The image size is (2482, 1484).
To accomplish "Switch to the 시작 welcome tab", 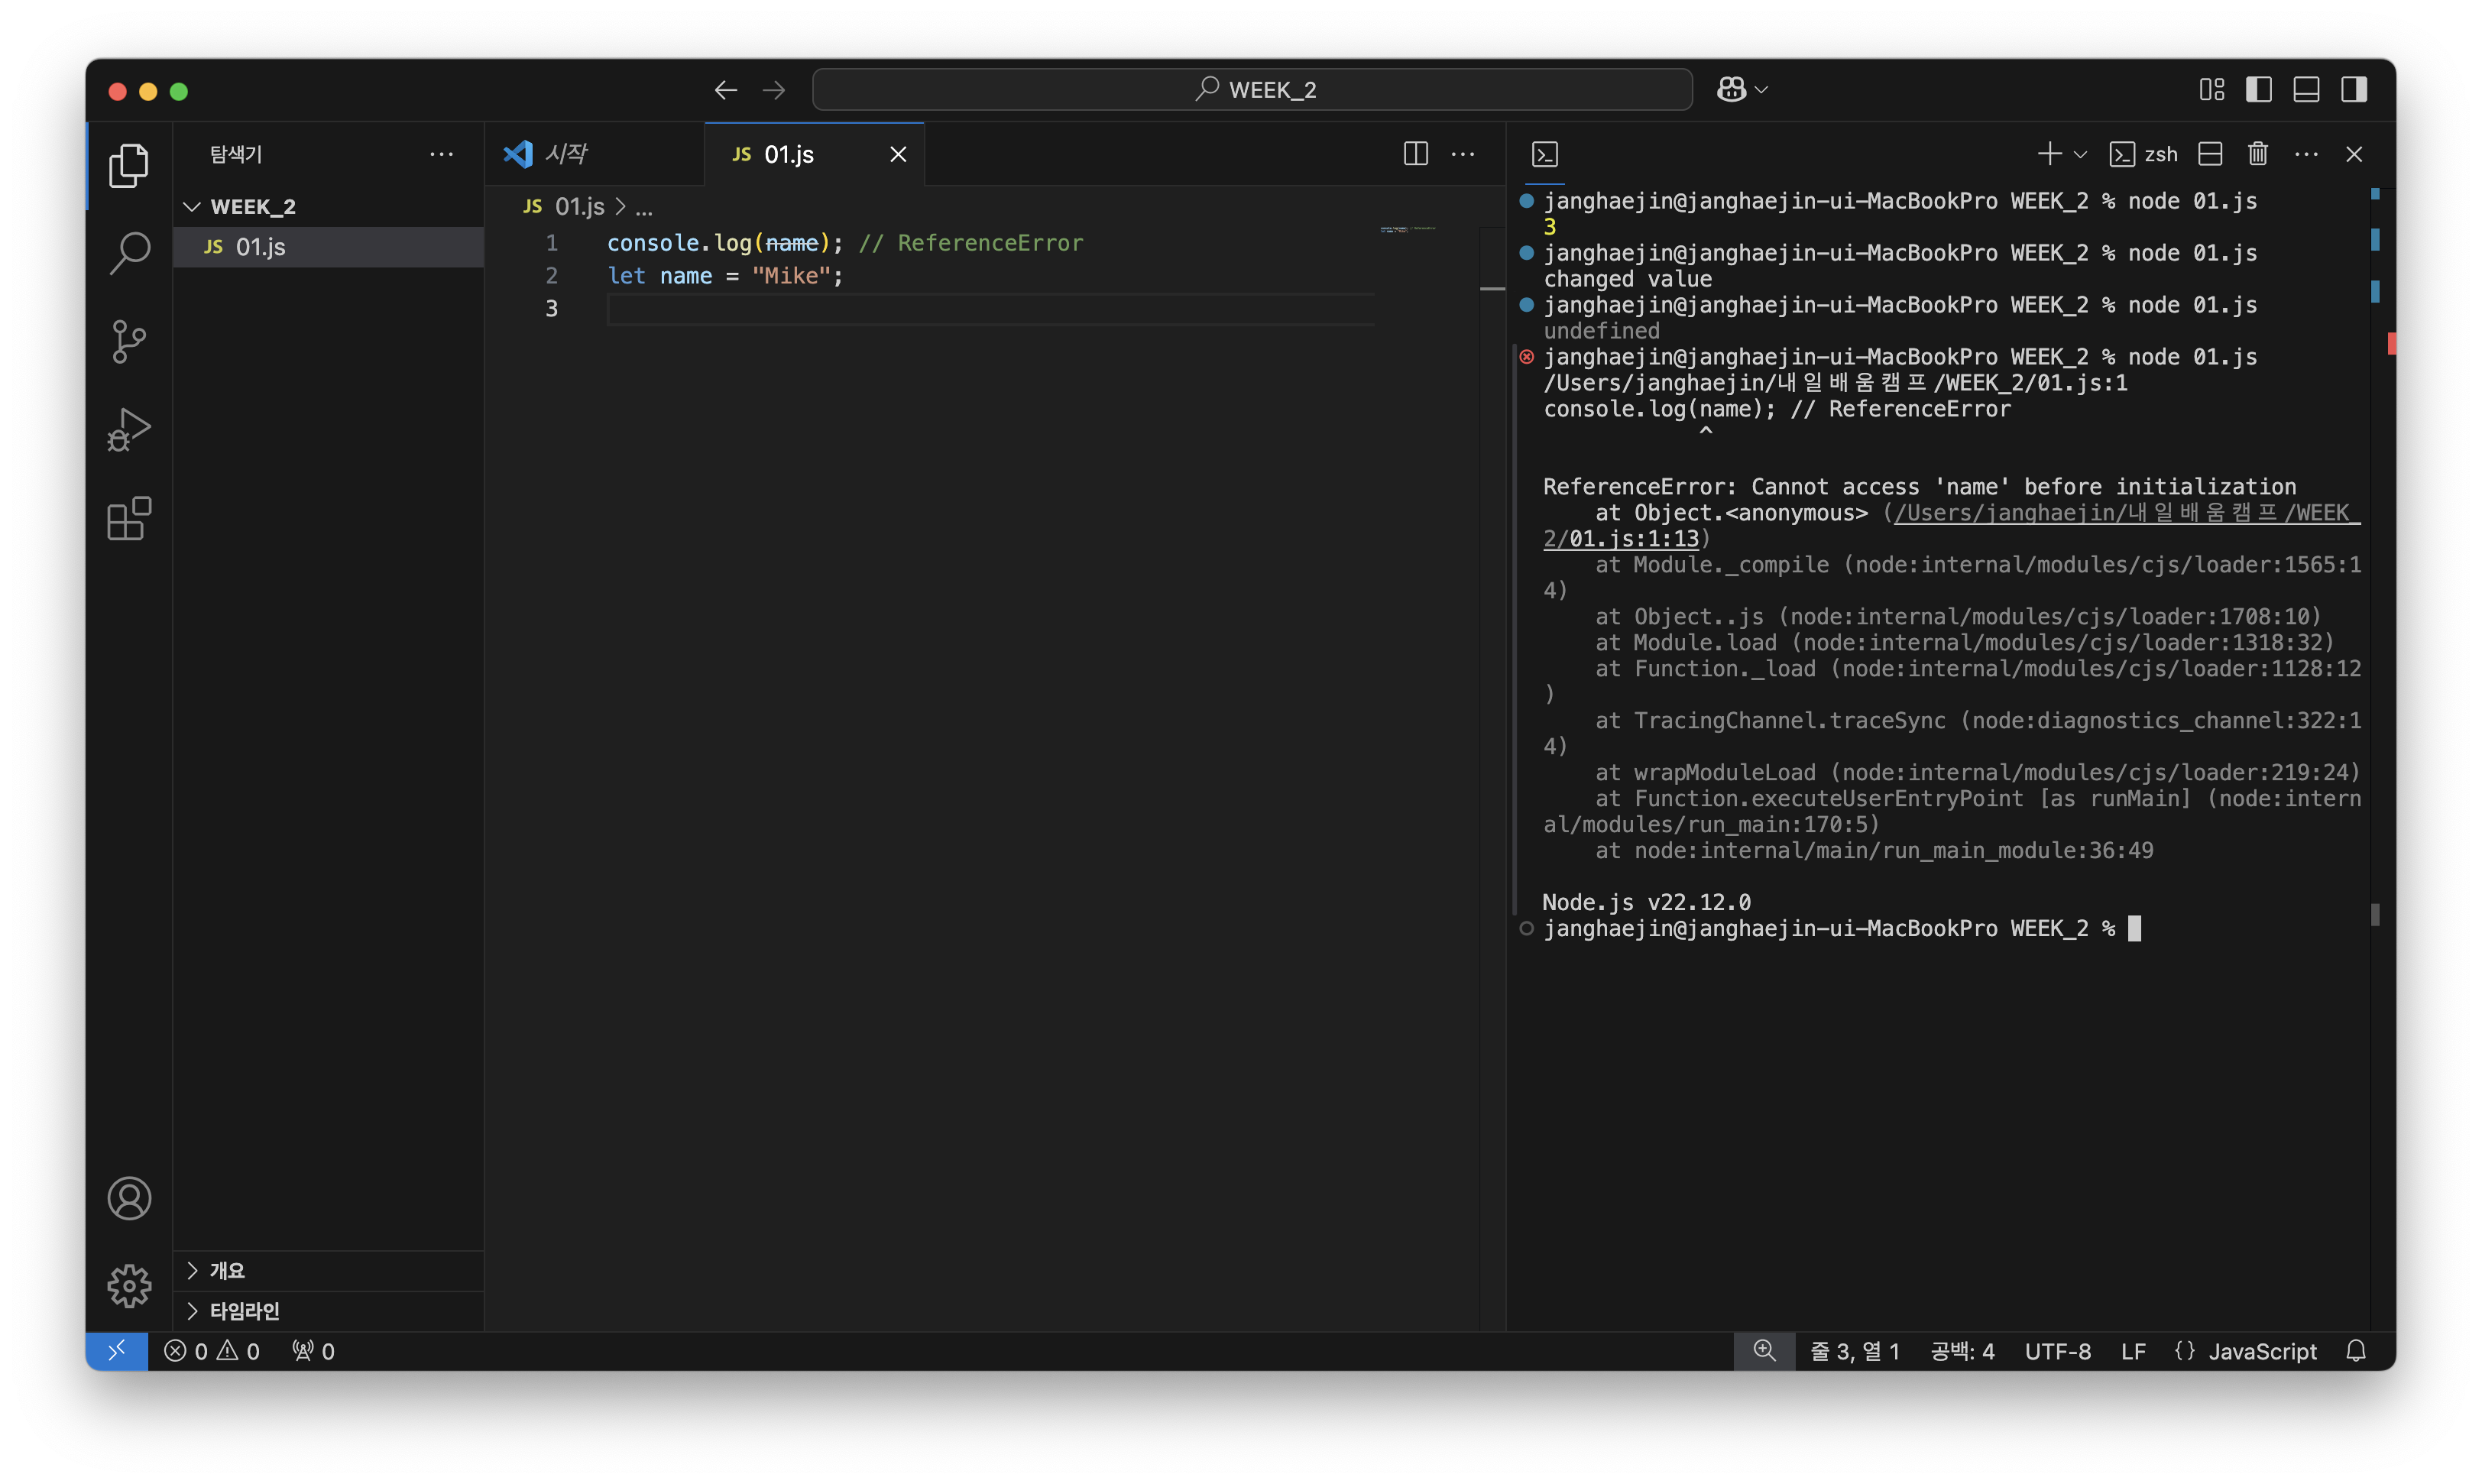I will [594, 153].
